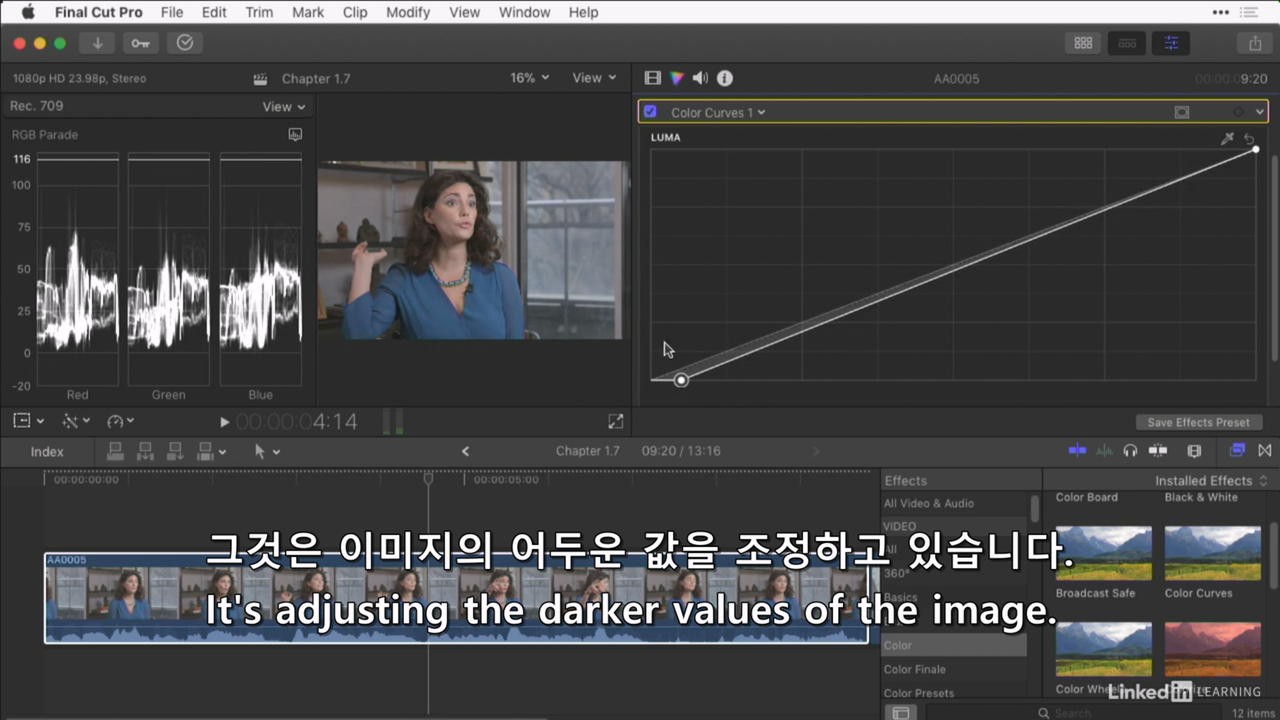Select the Luma curve eyedropper

(1227, 138)
